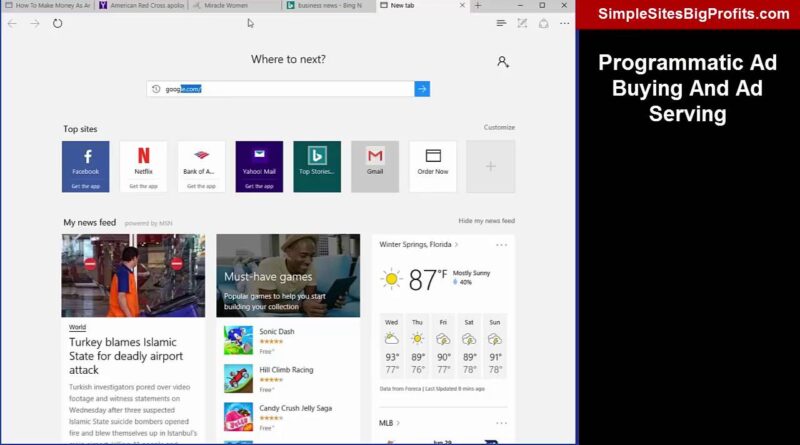The height and width of the screenshot is (445, 800).
Task: Open the Gmail top site tile
Action: pyautogui.click(x=375, y=166)
